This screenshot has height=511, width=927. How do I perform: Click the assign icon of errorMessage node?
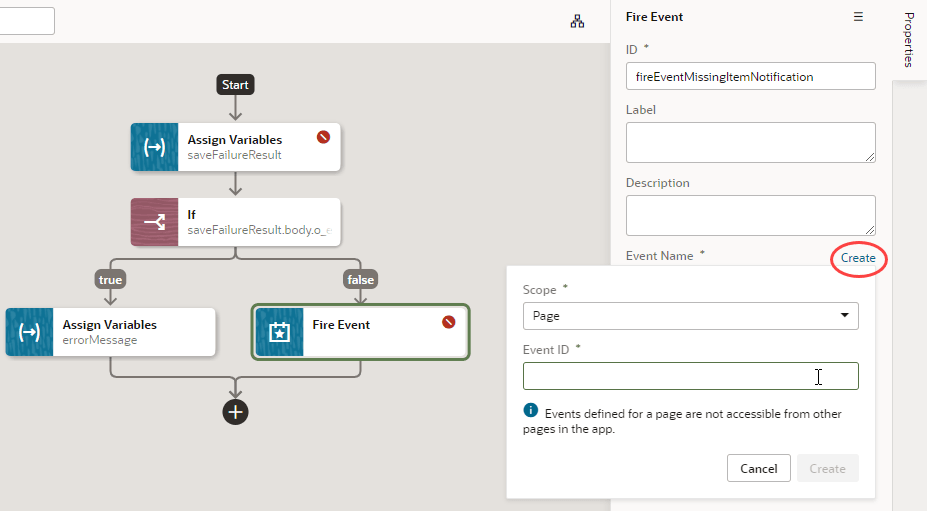(x=29, y=332)
